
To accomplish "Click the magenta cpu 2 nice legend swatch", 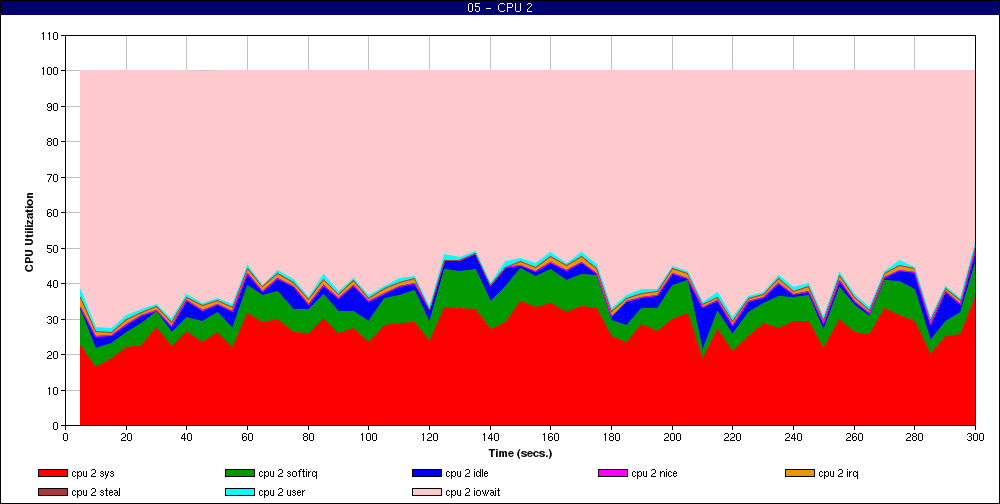I will pos(613,473).
